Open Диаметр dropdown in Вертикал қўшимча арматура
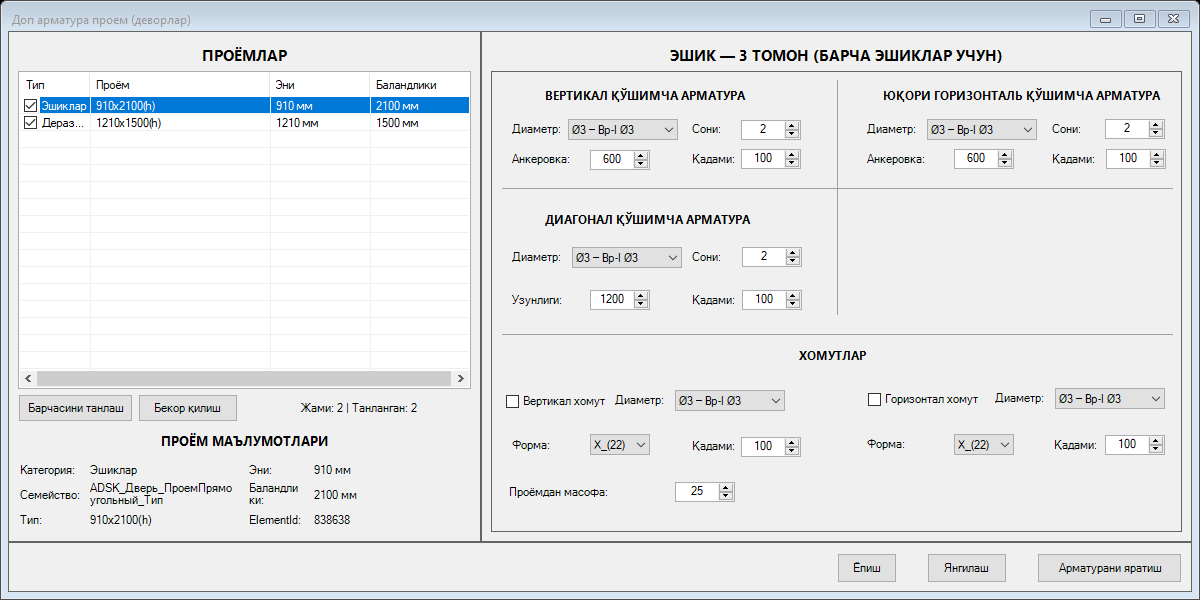Image resolution: width=1200 pixels, height=600 pixels. coord(622,129)
